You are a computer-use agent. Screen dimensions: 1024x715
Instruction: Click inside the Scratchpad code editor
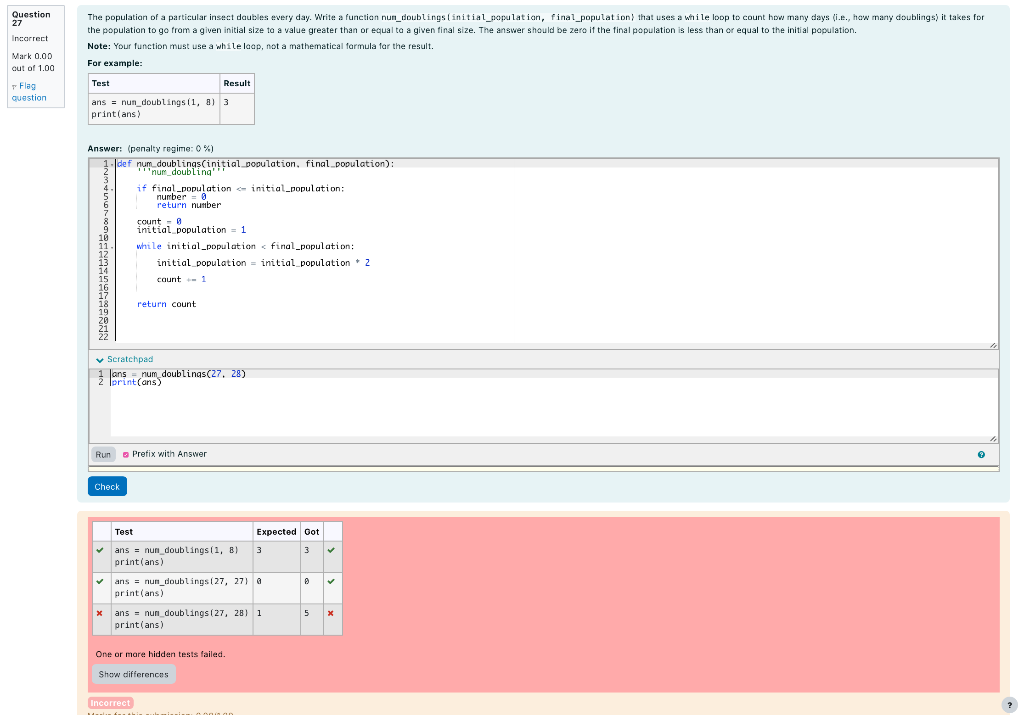[x=400, y=400]
